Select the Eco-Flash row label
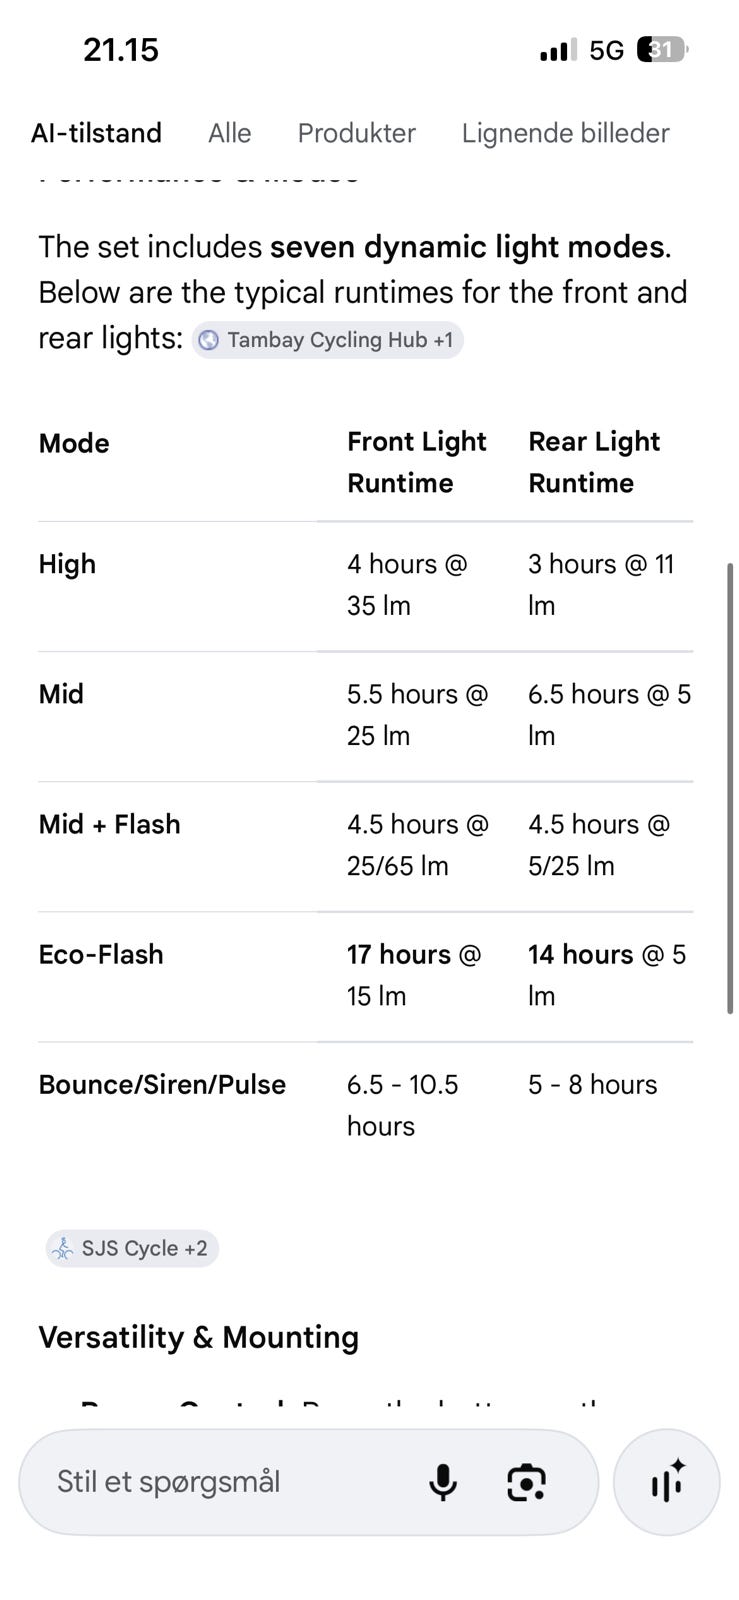Screen dimensions: 739x1600 tap(101, 954)
